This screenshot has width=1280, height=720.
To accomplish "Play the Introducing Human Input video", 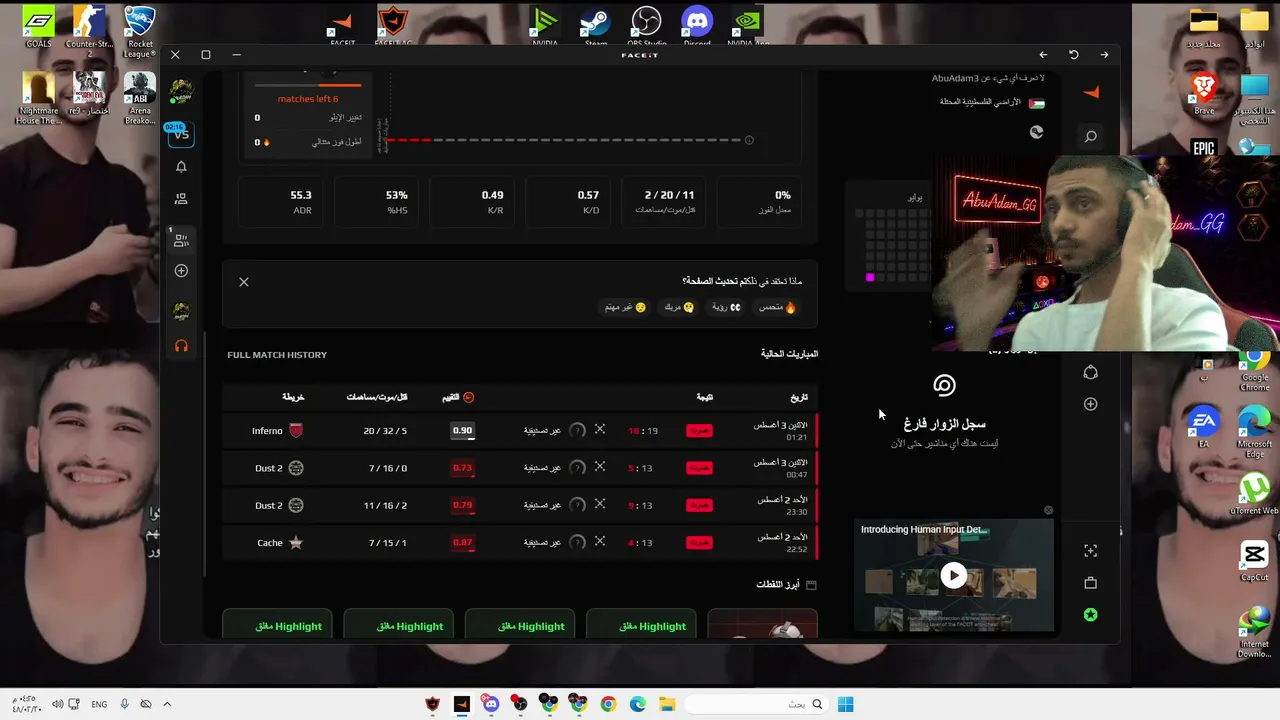I will [954, 576].
